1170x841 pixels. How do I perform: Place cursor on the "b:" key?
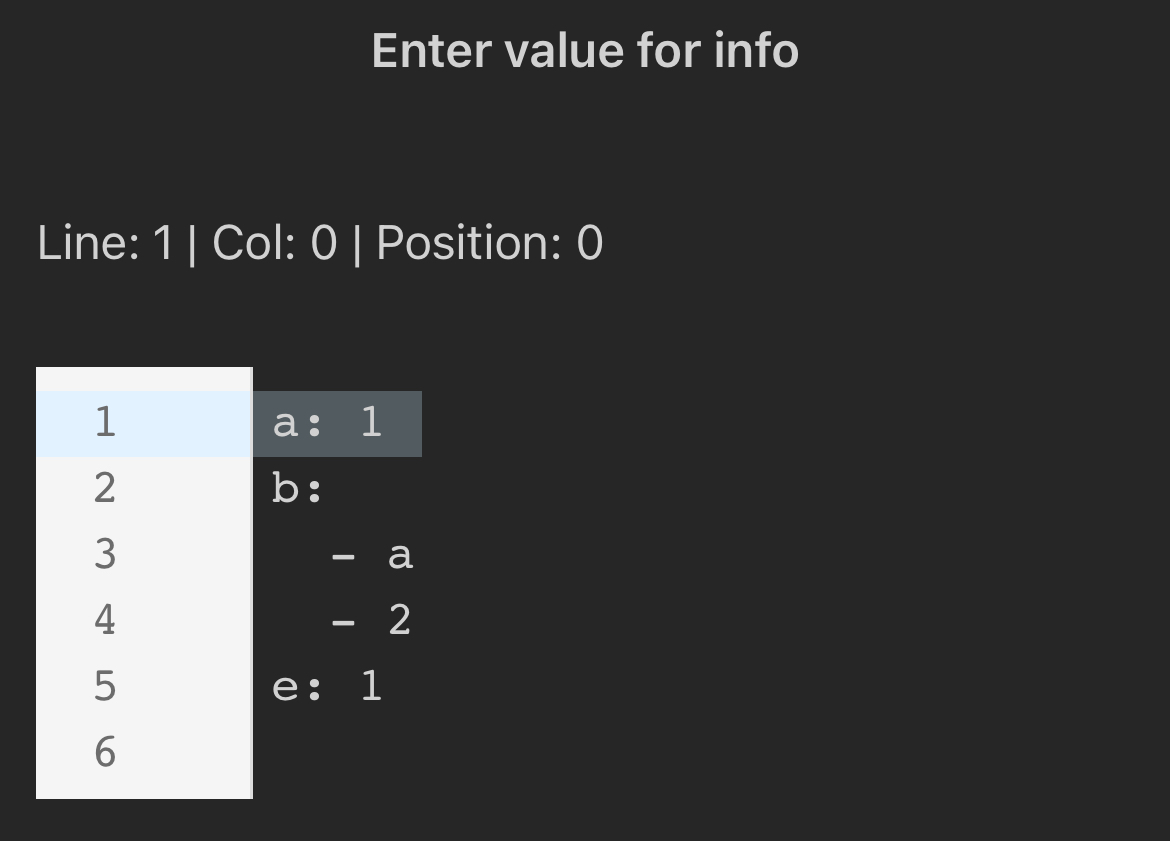[x=297, y=489]
